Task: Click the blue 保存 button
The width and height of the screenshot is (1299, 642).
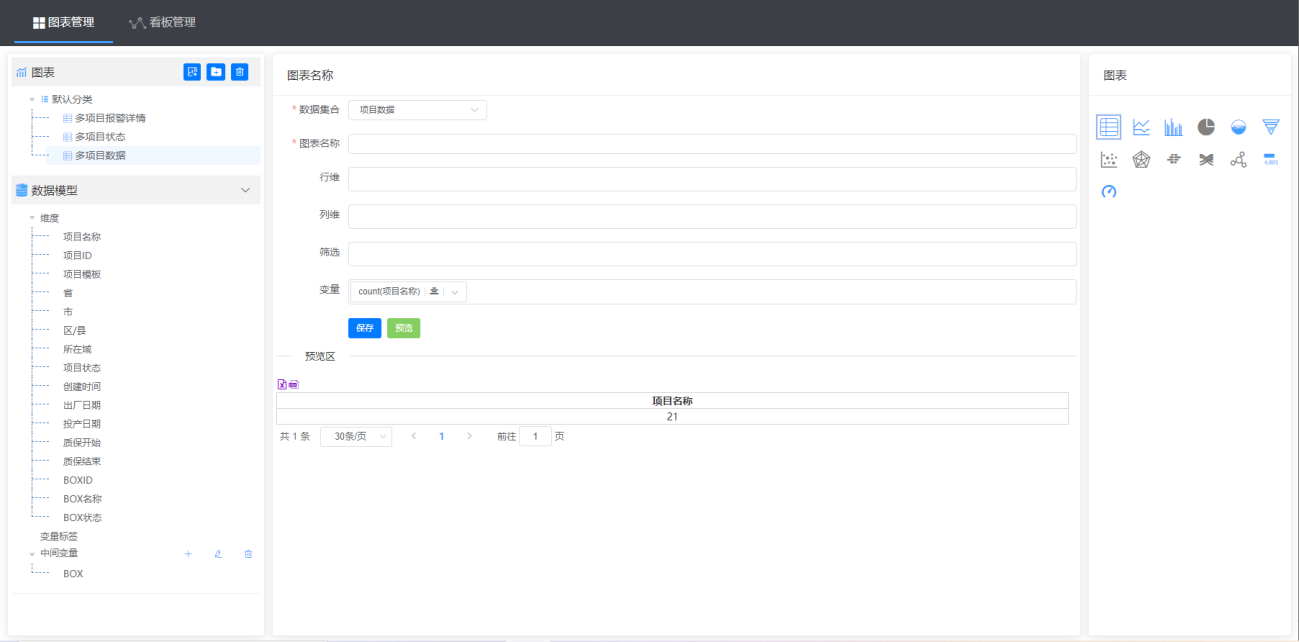Action: (x=364, y=328)
